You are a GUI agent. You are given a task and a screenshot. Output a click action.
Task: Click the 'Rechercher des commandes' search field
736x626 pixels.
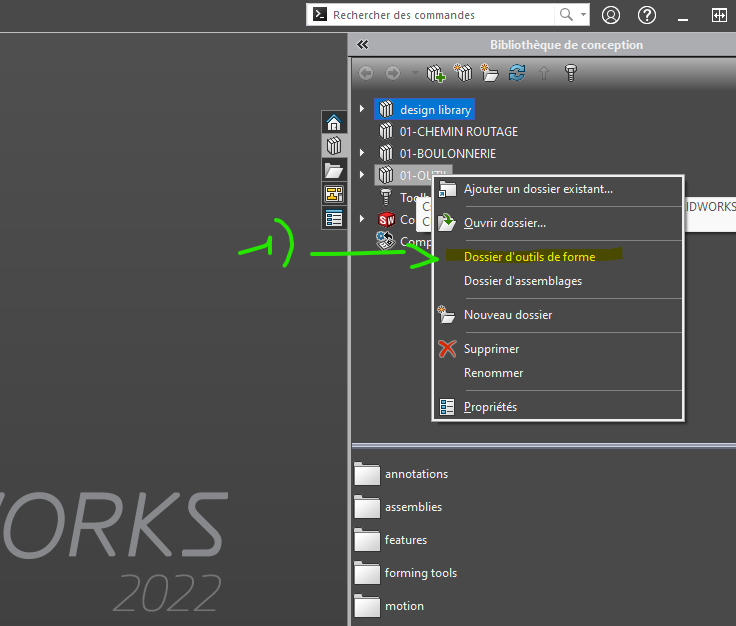tap(440, 15)
